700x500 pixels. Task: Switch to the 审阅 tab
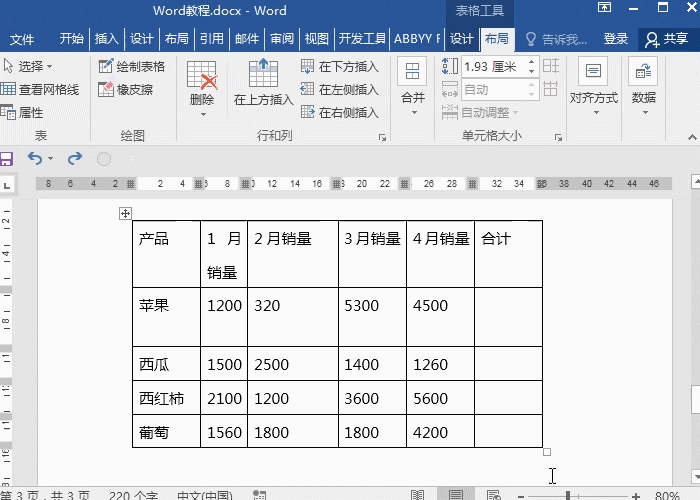tap(282, 39)
